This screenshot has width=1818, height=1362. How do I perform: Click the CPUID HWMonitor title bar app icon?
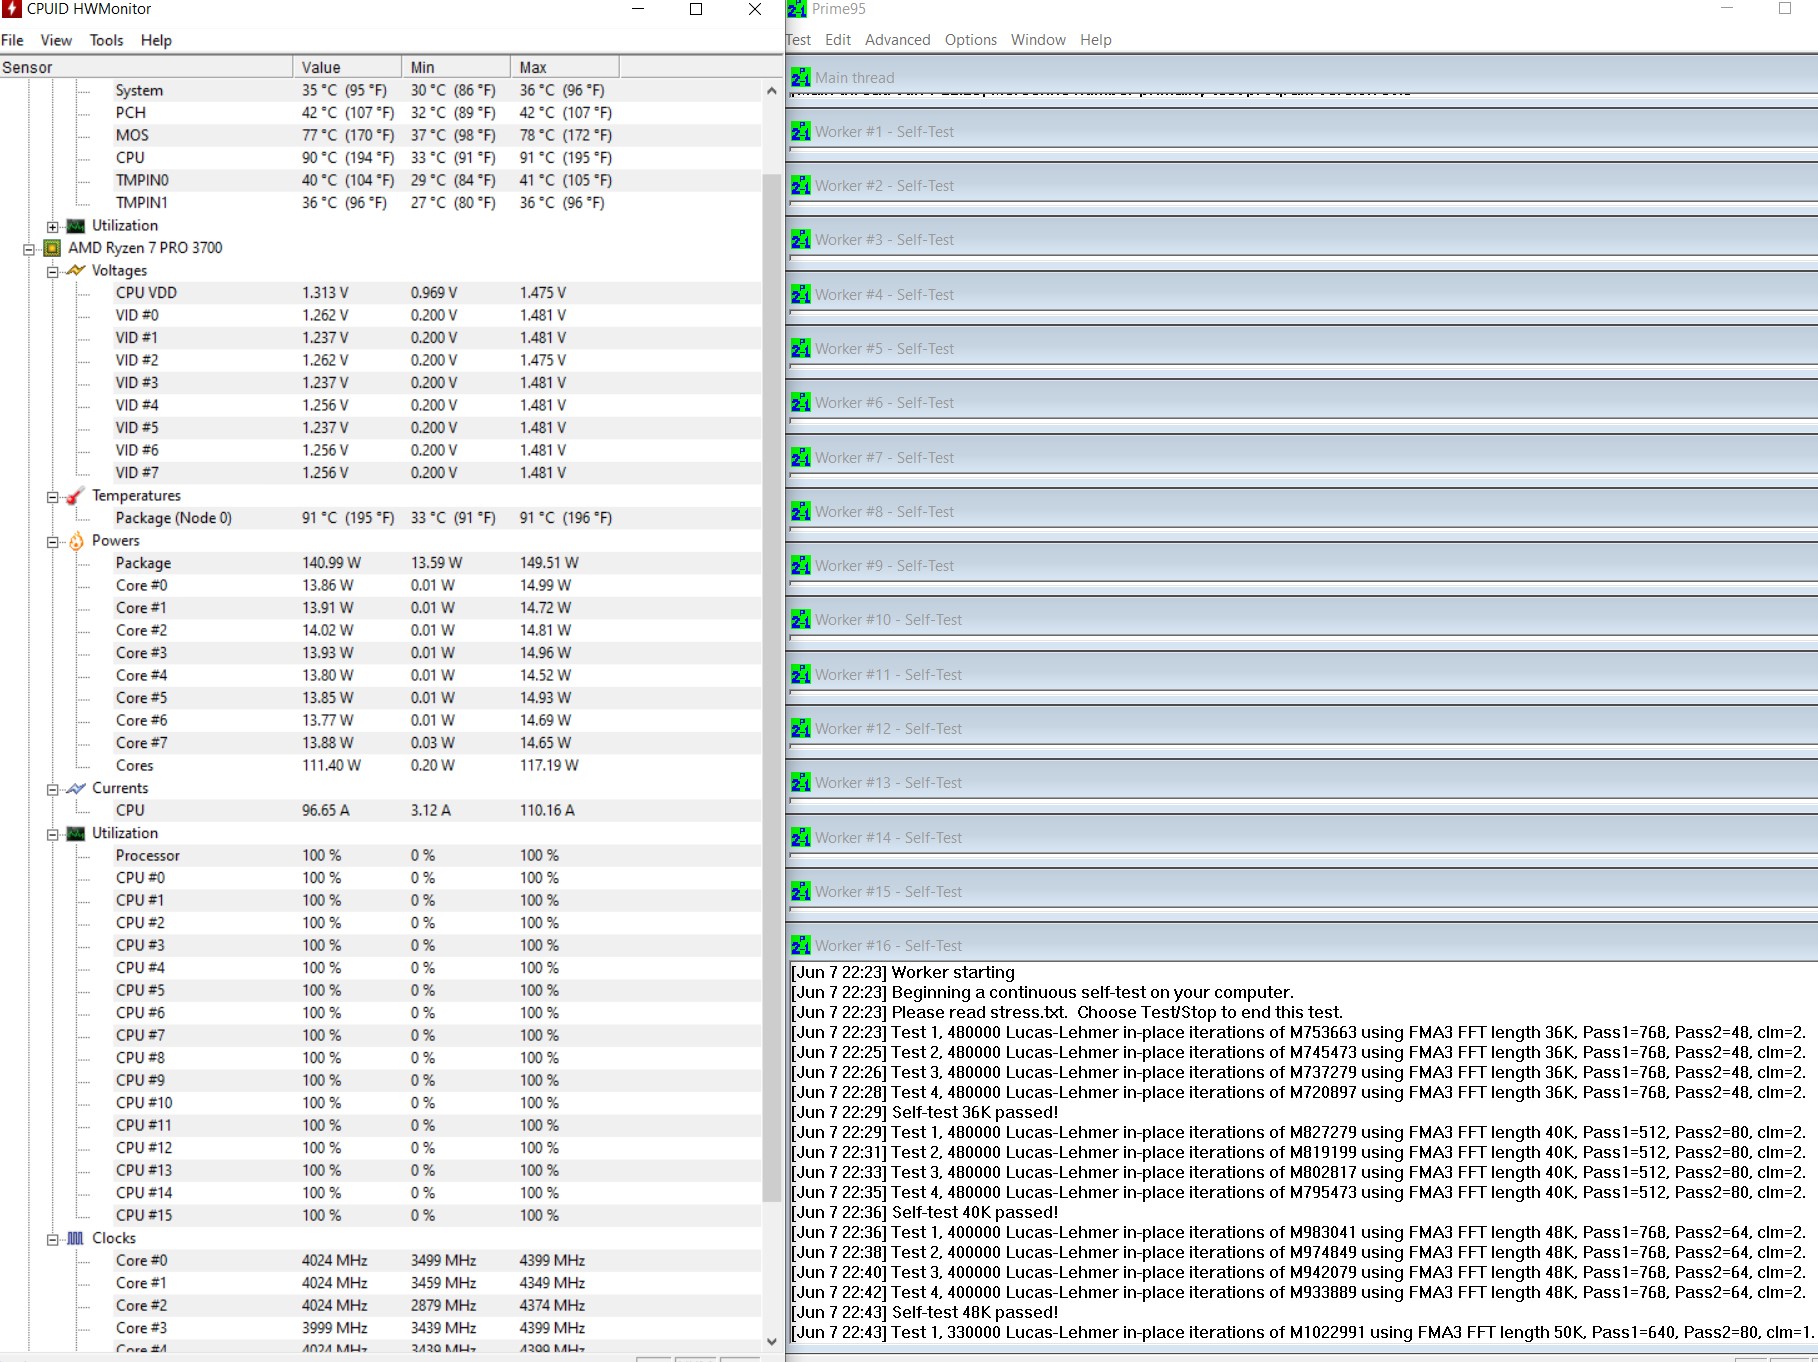[x=12, y=9]
